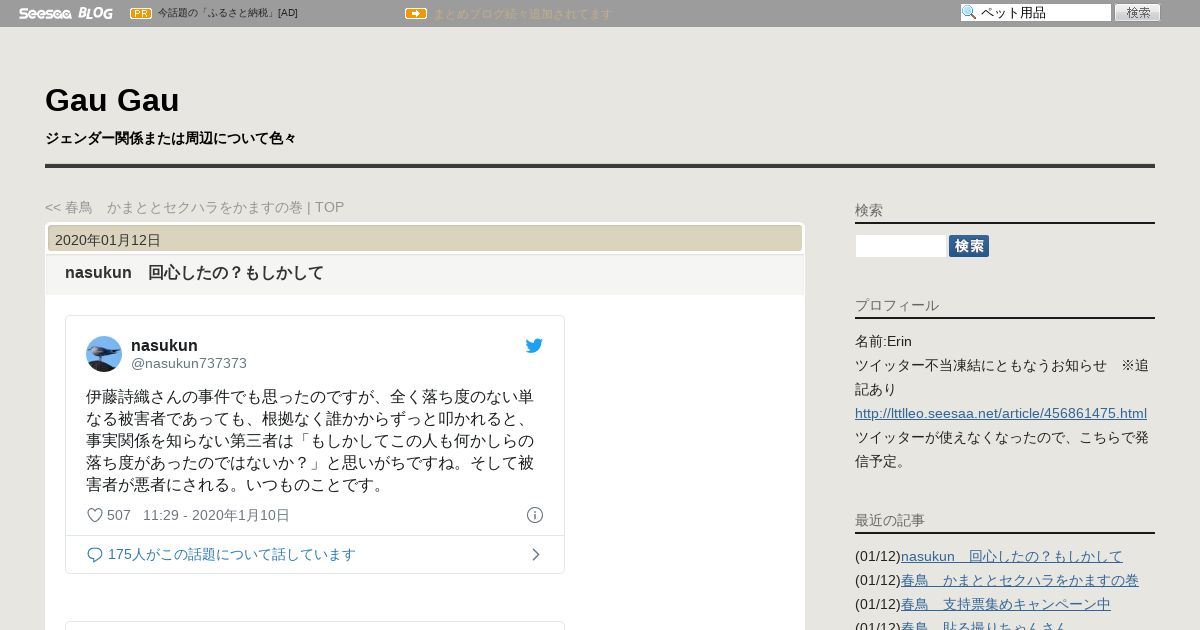Open 175人がこの話題について話しています link
Viewport: 1200px width, 630px height.
click(232, 554)
